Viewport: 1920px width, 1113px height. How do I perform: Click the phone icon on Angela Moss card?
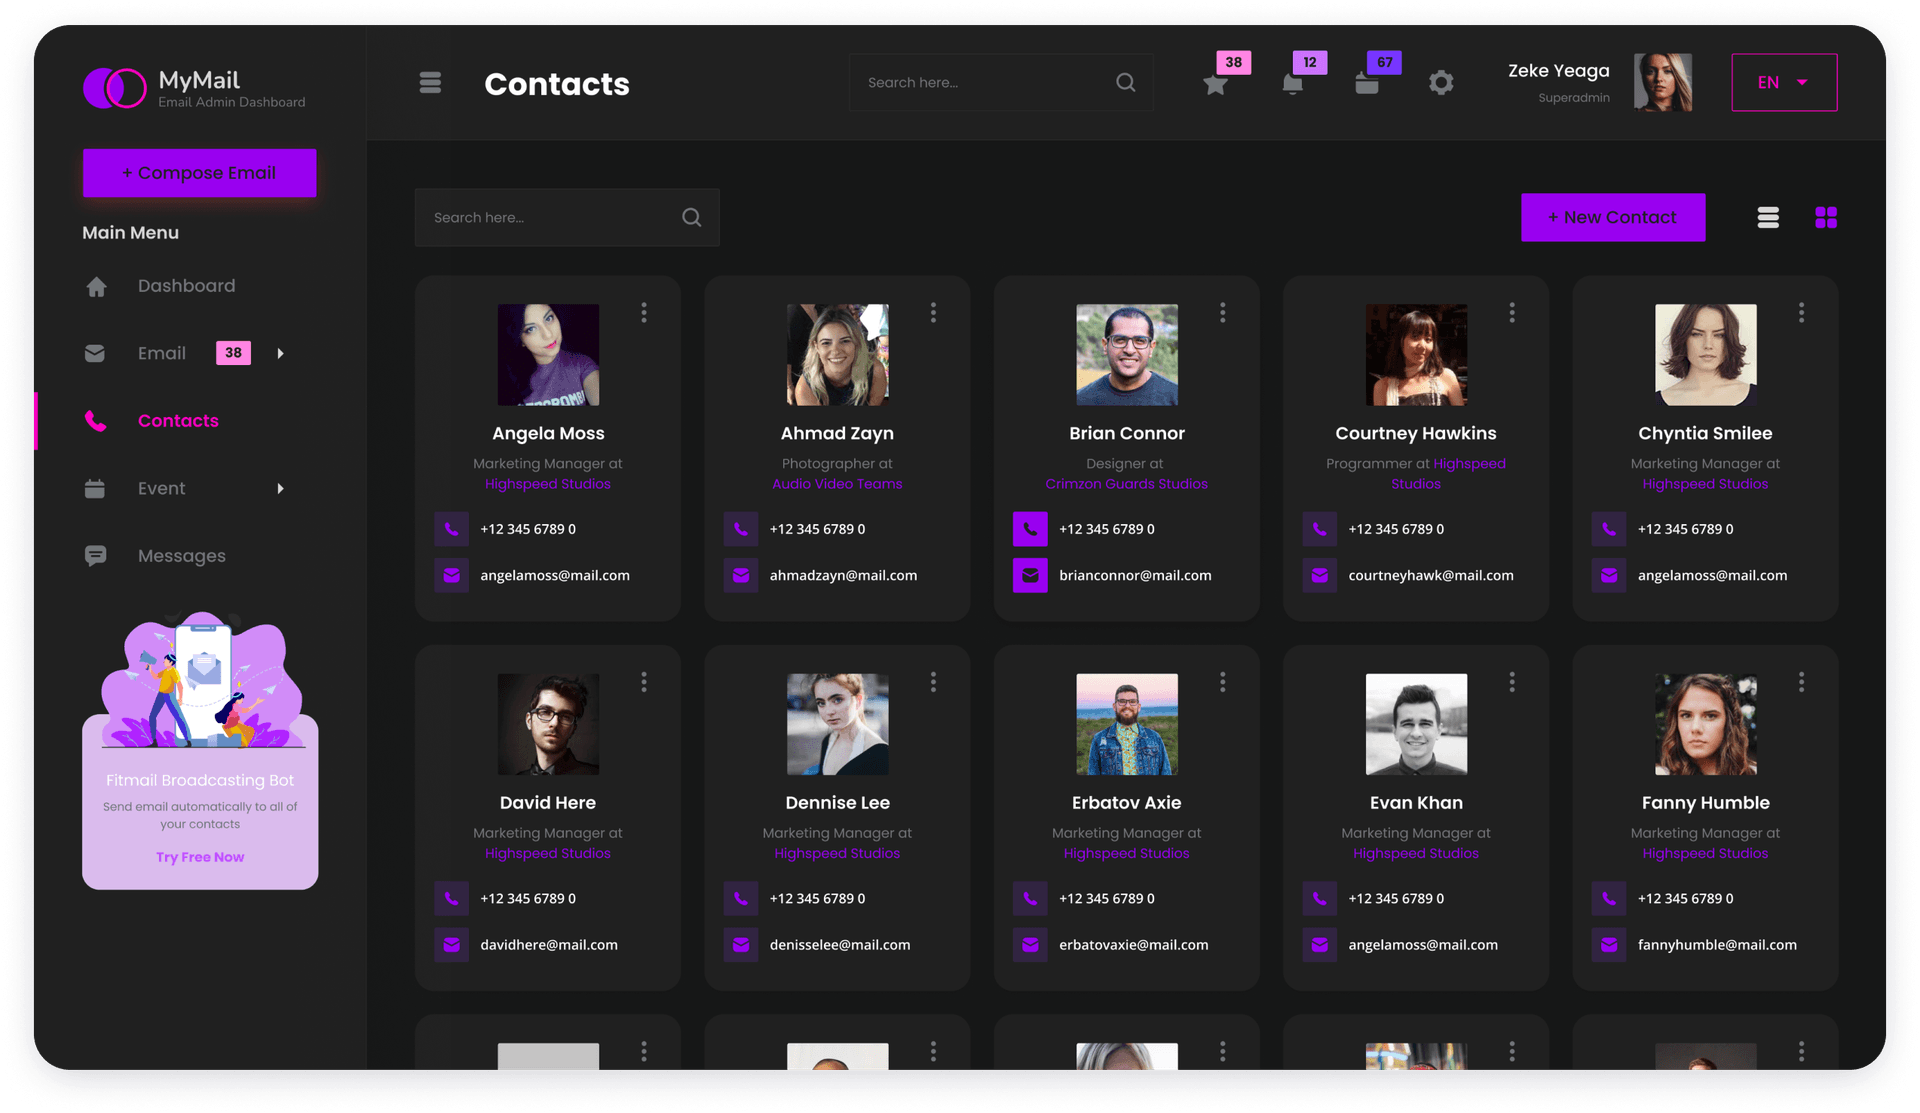pyautogui.click(x=452, y=529)
